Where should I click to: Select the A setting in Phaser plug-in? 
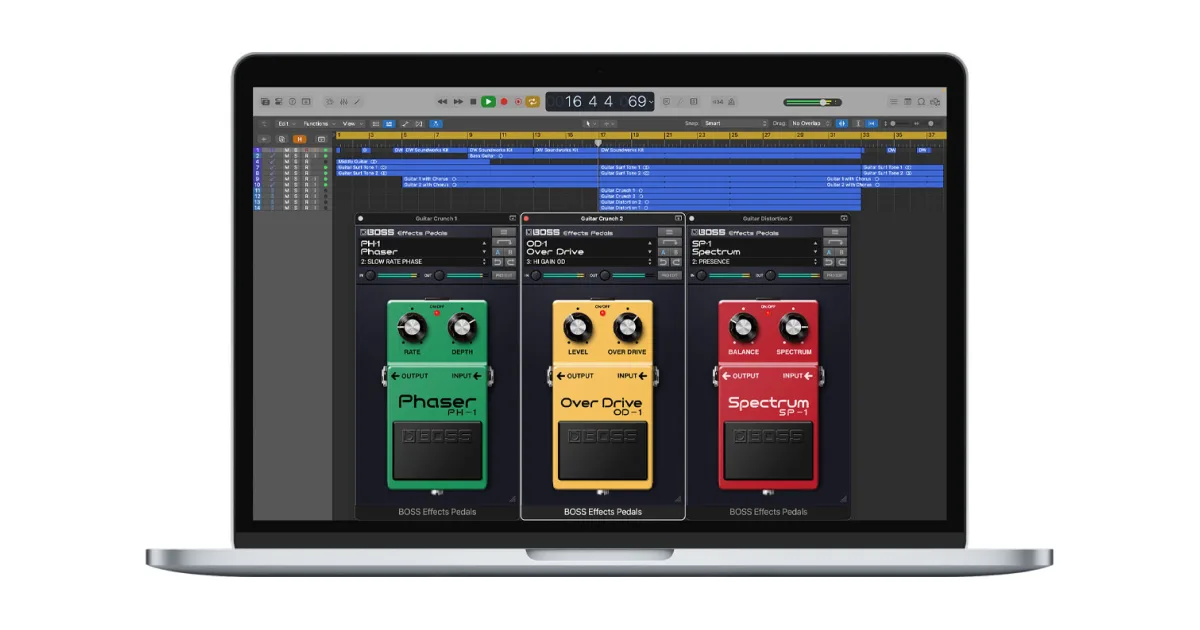498,252
